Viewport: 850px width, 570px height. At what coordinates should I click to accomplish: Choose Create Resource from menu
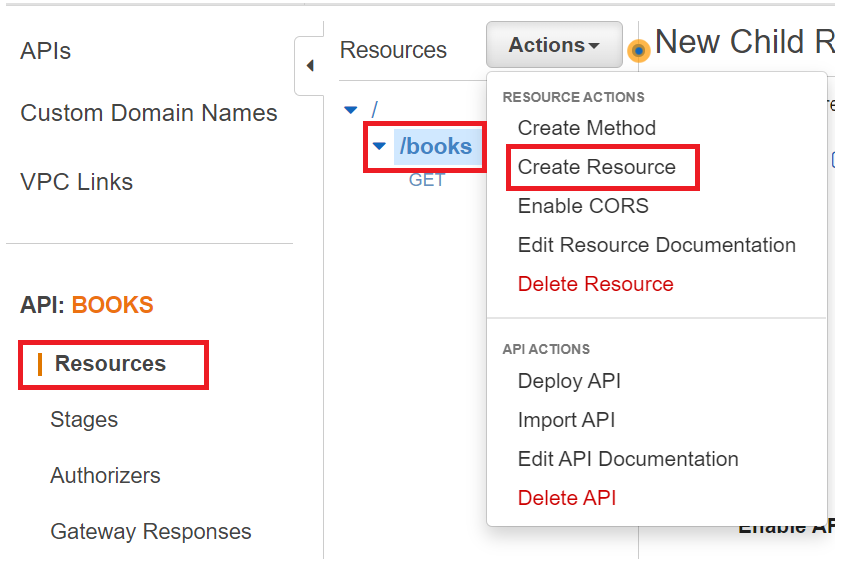click(597, 167)
